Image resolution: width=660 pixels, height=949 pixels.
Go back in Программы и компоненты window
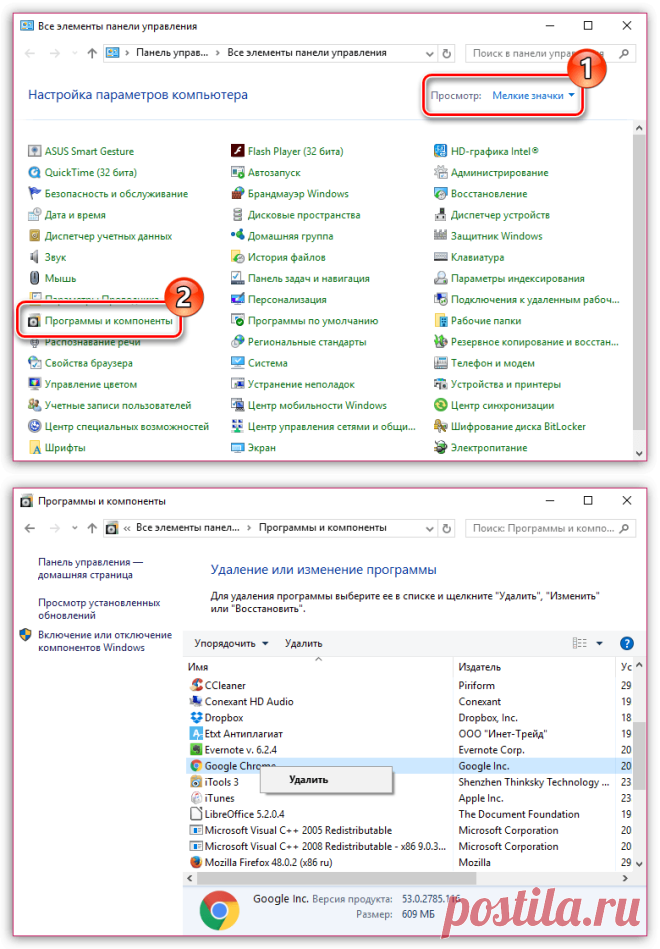(30, 528)
